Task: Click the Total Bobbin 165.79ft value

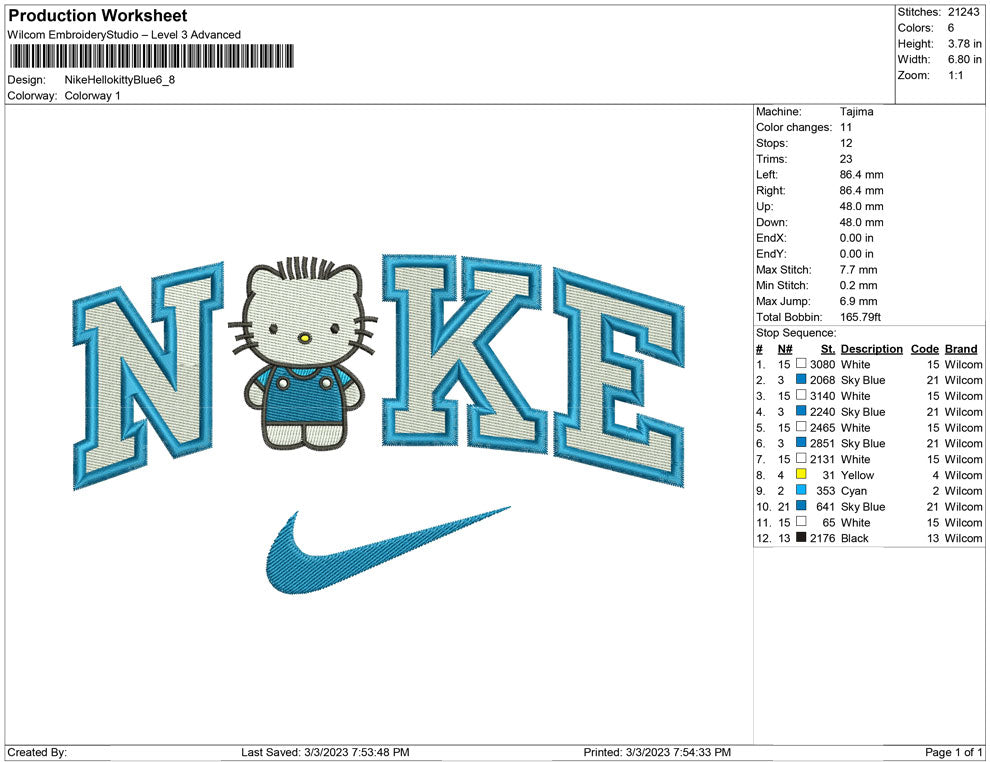Action: point(860,317)
